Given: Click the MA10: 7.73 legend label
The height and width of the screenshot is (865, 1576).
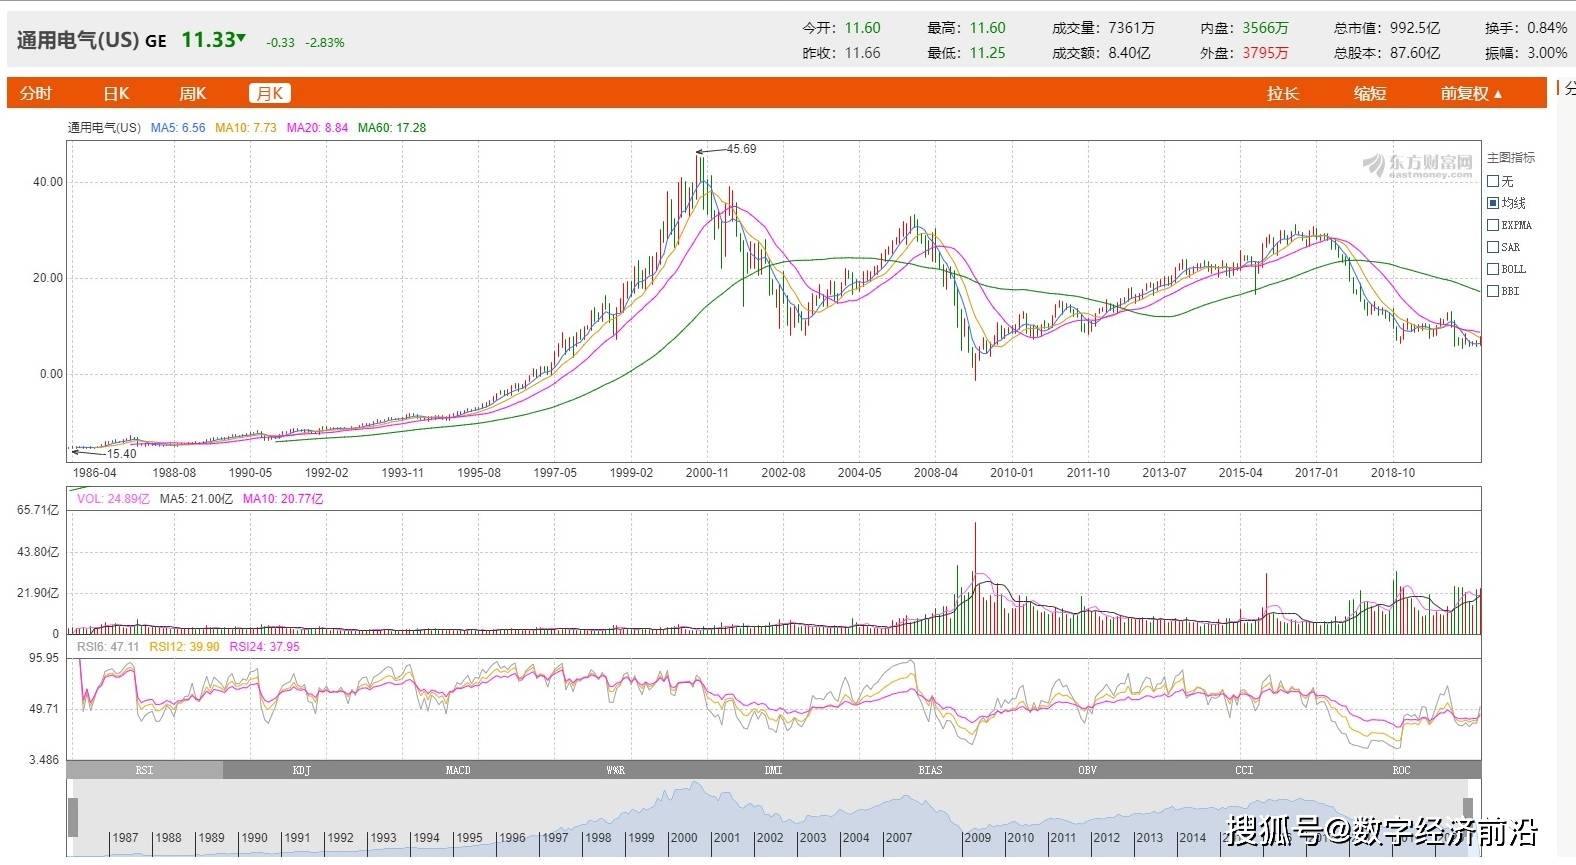Looking at the screenshot, I should (x=246, y=128).
